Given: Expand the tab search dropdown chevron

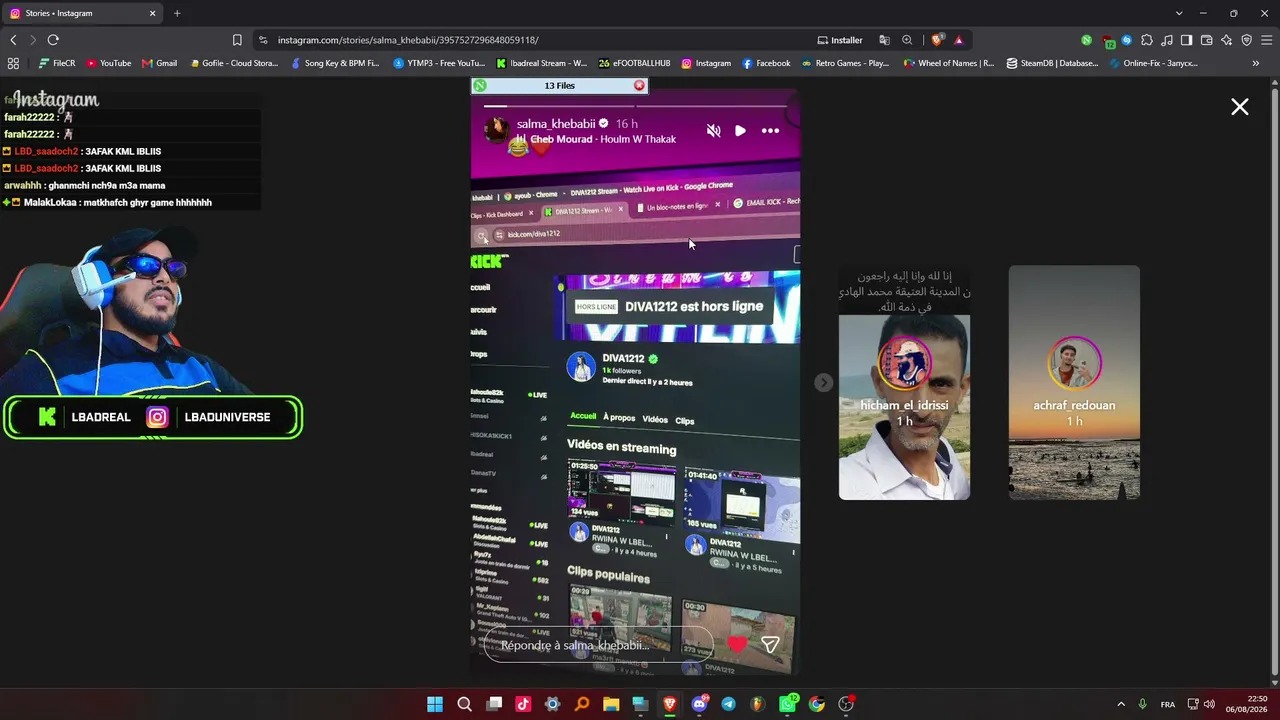Looking at the screenshot, I should (1179, 13).
